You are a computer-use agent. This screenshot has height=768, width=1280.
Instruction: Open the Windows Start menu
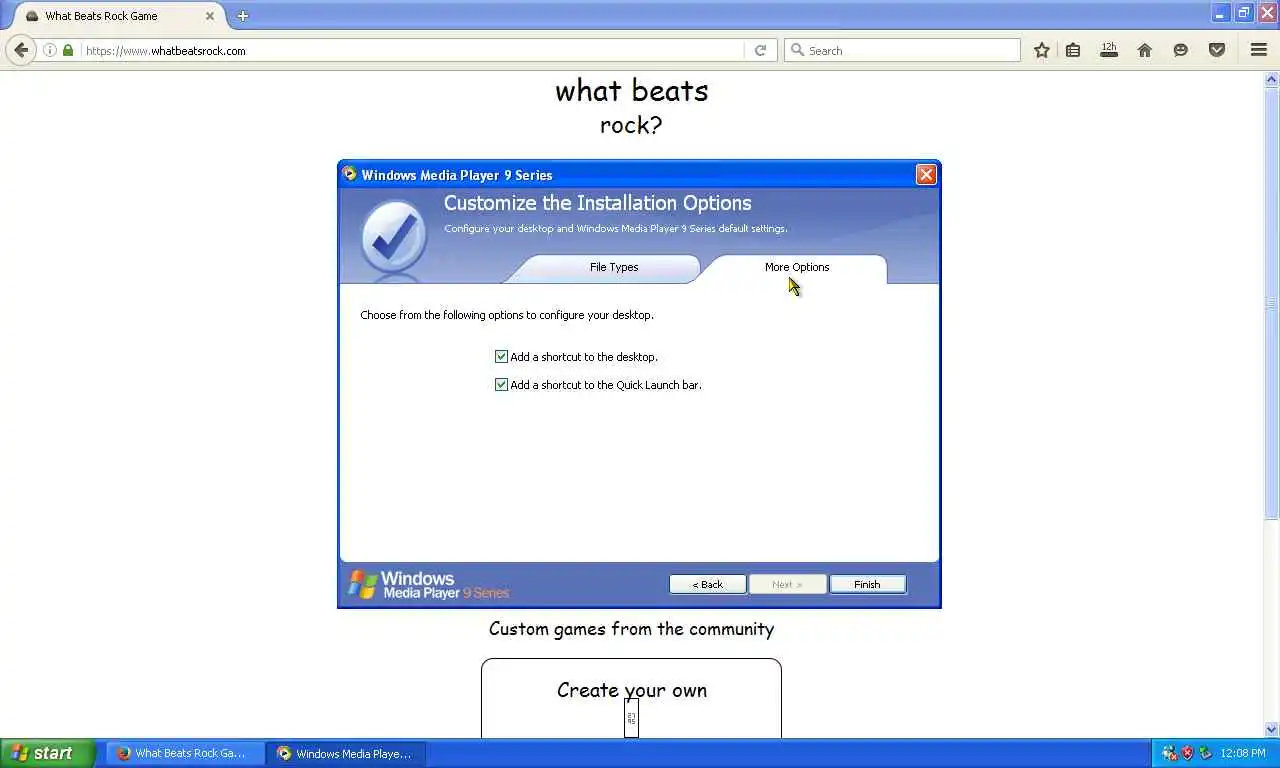click(x=47, y=753)
